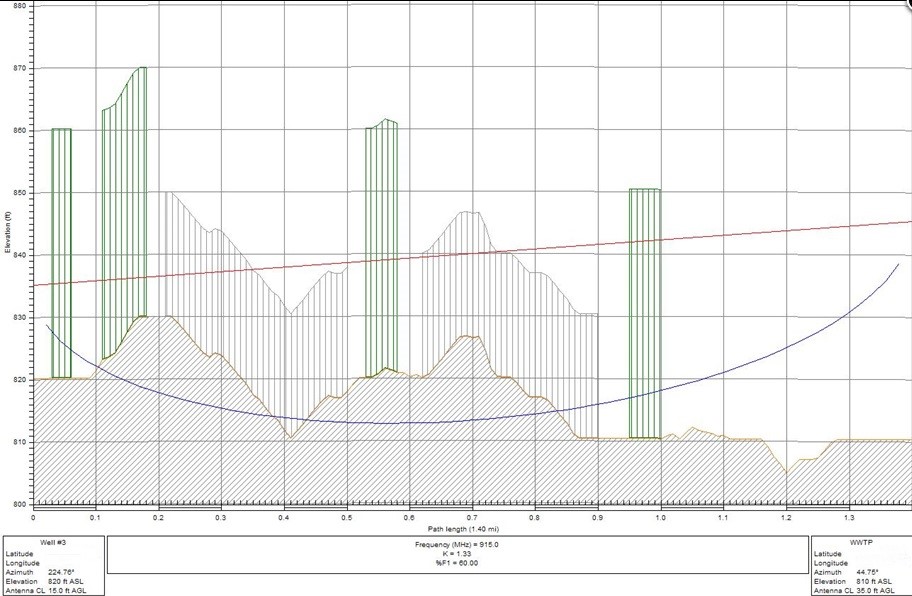The height and width of the screenshot is (596, 912).
Task: Click the Frequency (MHz) = 915.0 text
Action: tap(457, 545)
